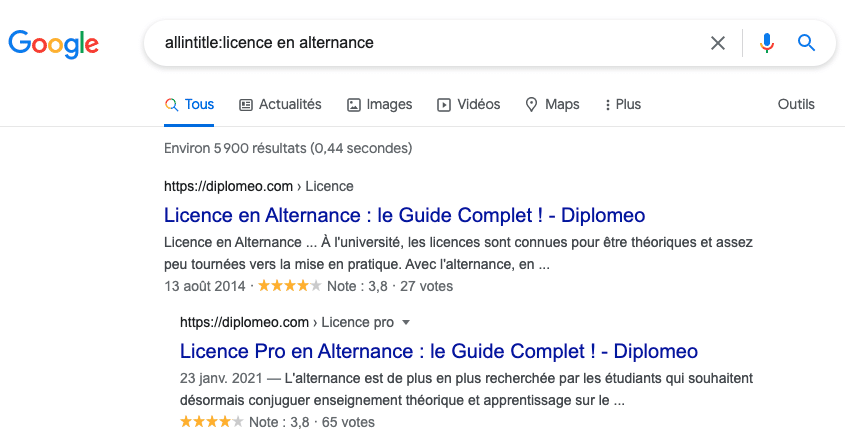
Task: Clear the search query with X
Action: (718, 43)
